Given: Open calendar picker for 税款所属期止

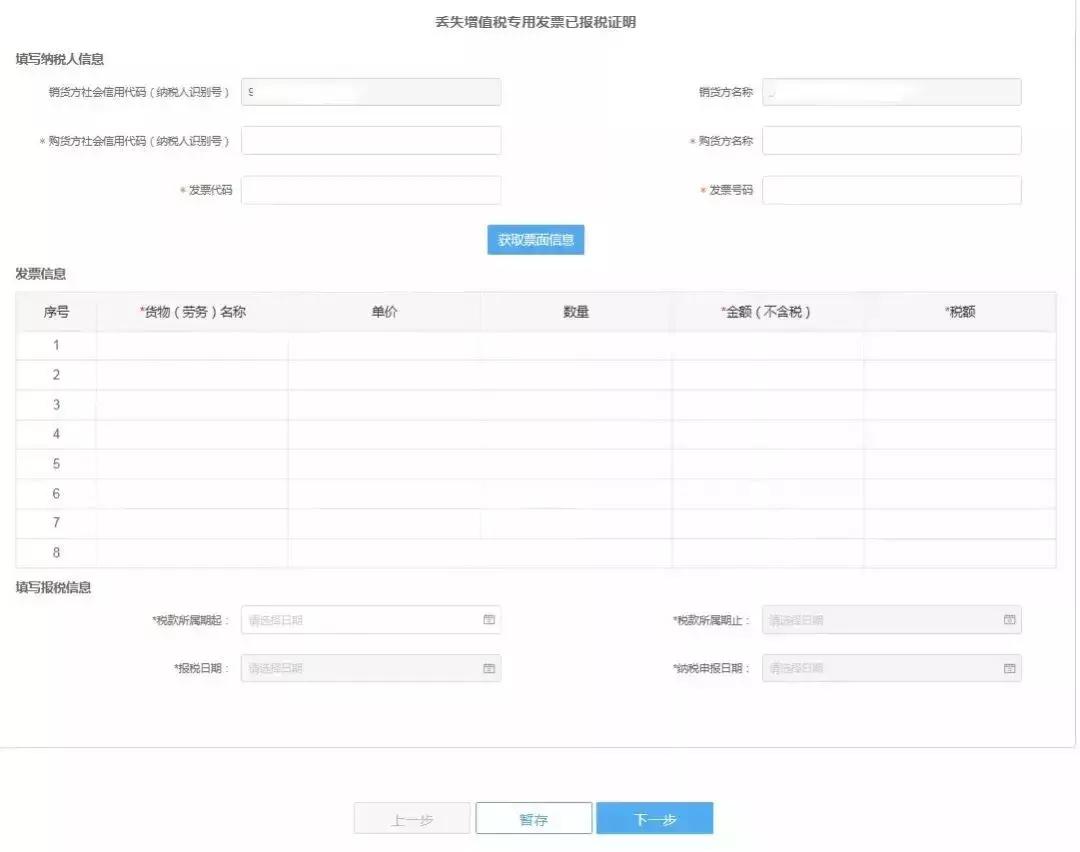Looking at the screenshot, I should (x=1009, y=619).
